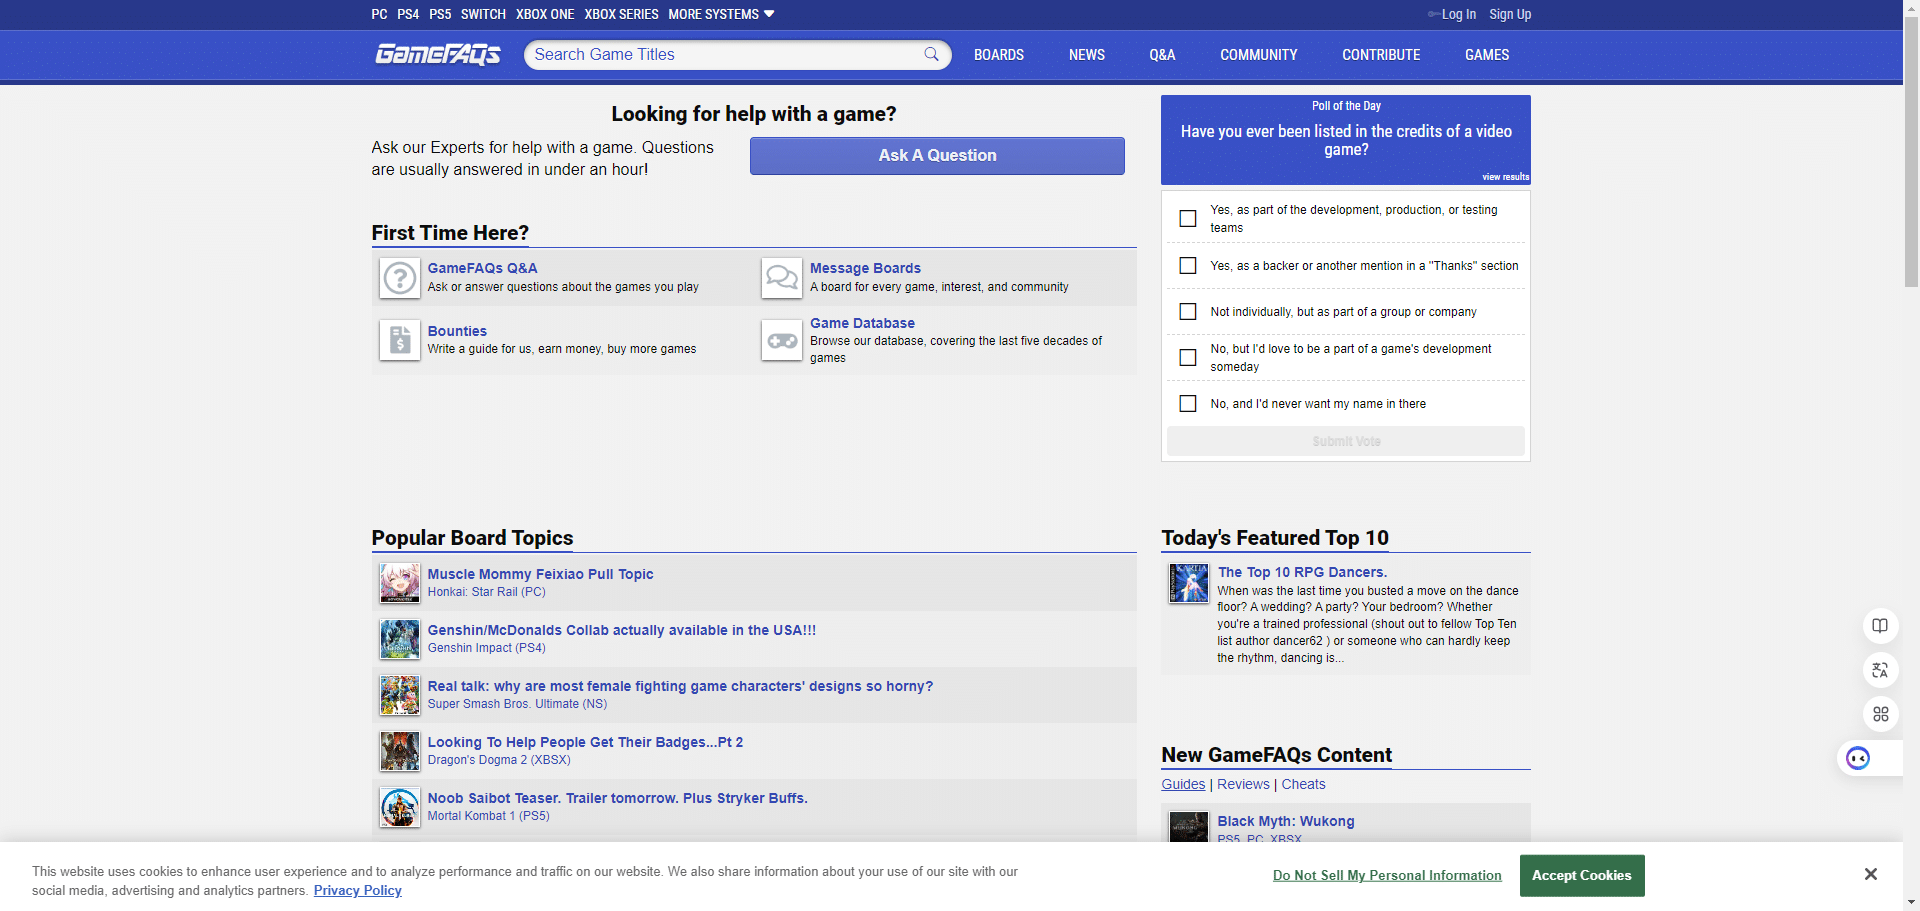The width and height of the screenshot is (1920, 911).
Task: Open the Boards menu
Action: (998, 55)
